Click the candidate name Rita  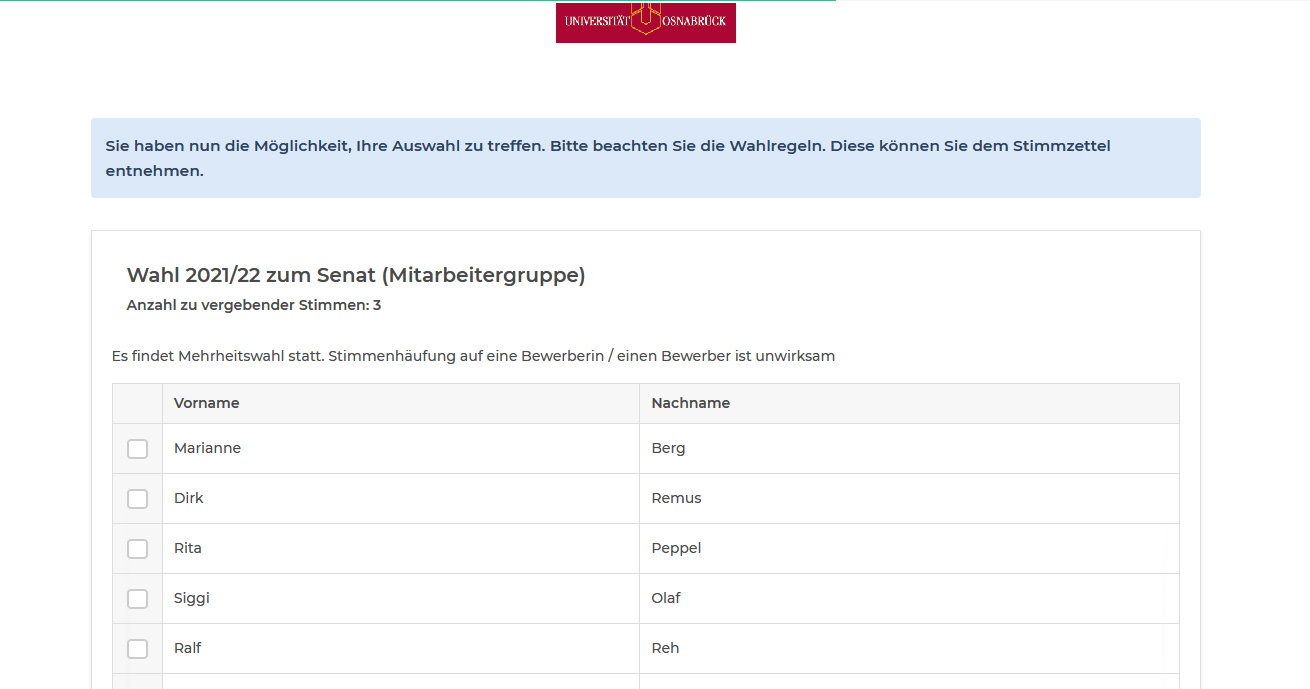tap(187, 547)
